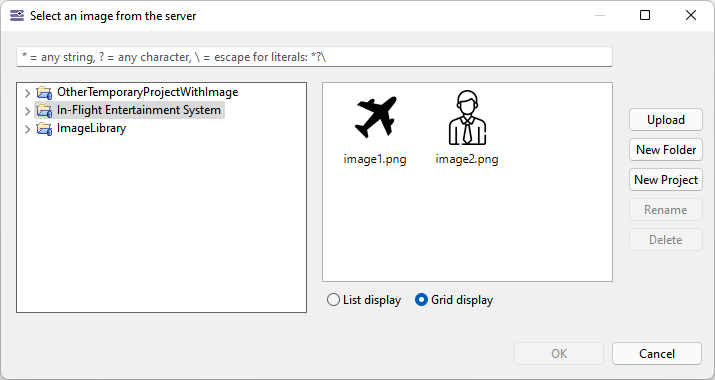Select the businessman image2.png thumbnail

pyautogui.click(x=467, y=117)
